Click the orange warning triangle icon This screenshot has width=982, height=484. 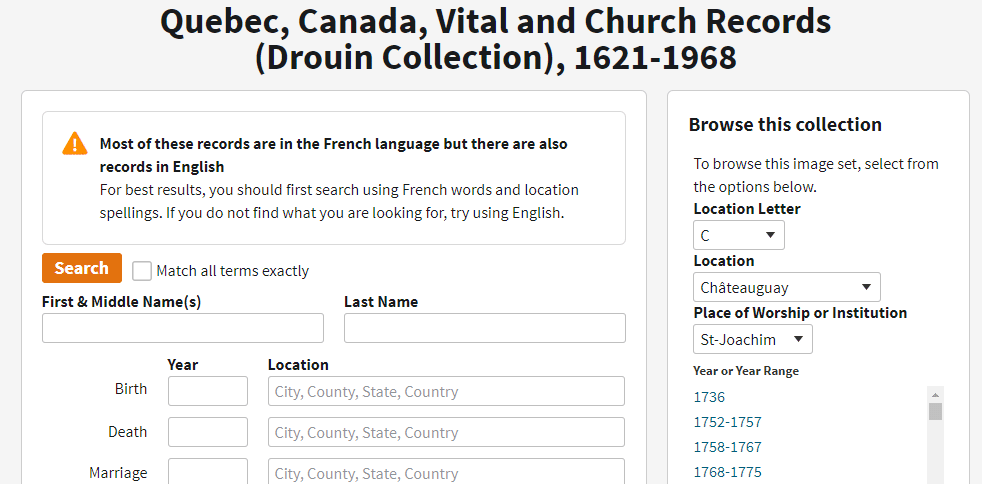pyautogui.click(x=75, y=144)
